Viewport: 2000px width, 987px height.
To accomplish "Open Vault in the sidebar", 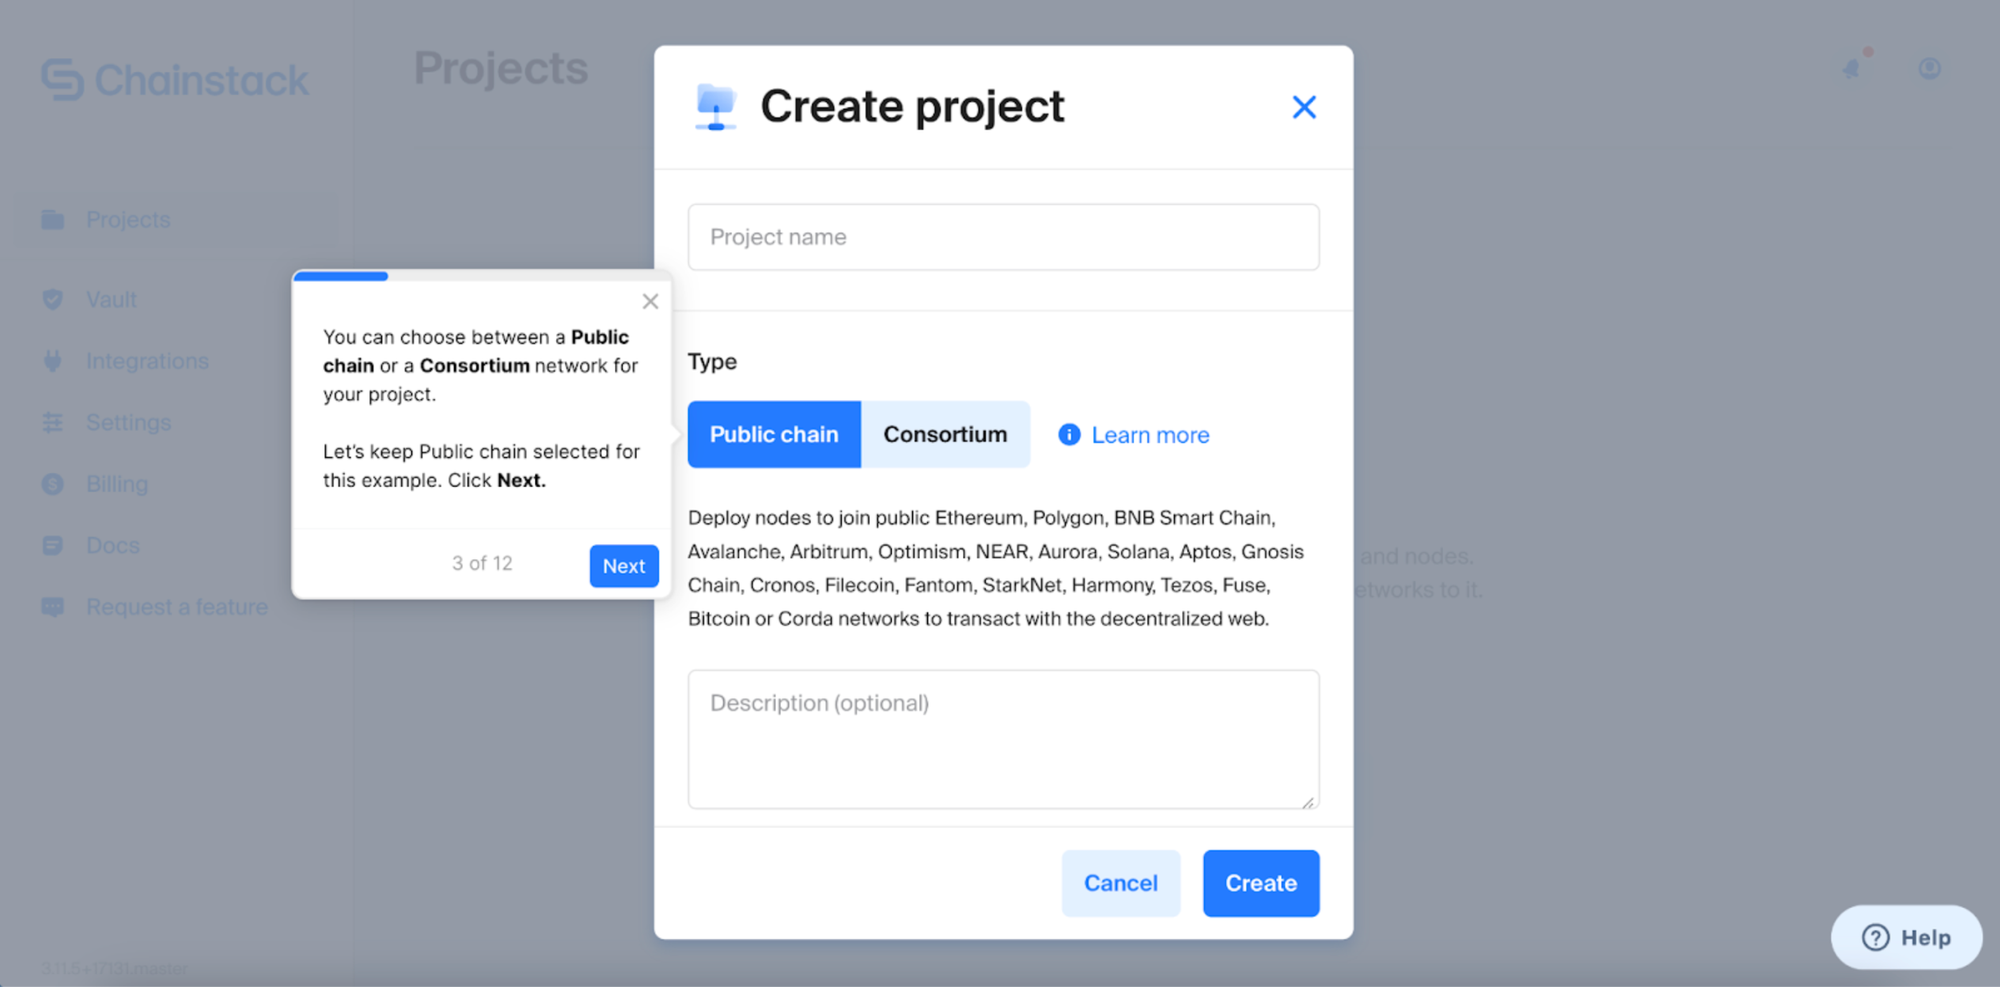I will 111,299.
